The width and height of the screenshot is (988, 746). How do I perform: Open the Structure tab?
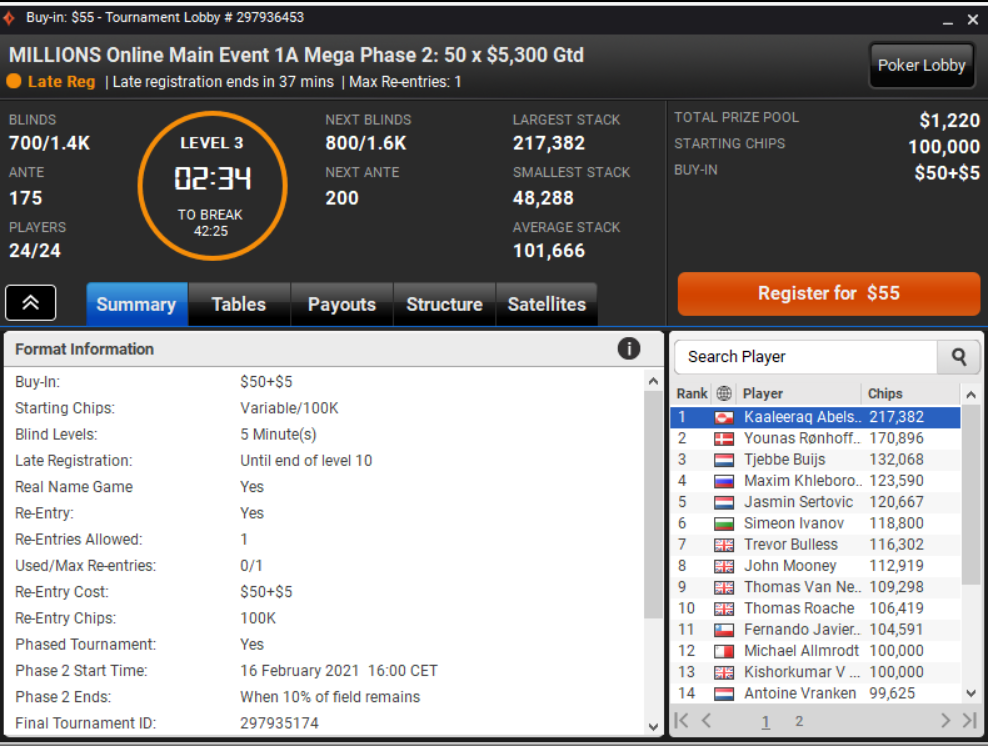(444, 304)
